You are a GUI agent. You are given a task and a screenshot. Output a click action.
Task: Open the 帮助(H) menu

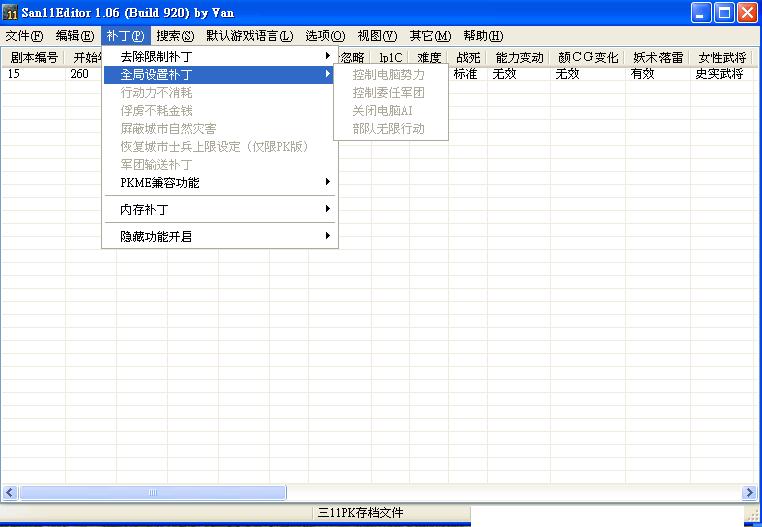[483, 36]
